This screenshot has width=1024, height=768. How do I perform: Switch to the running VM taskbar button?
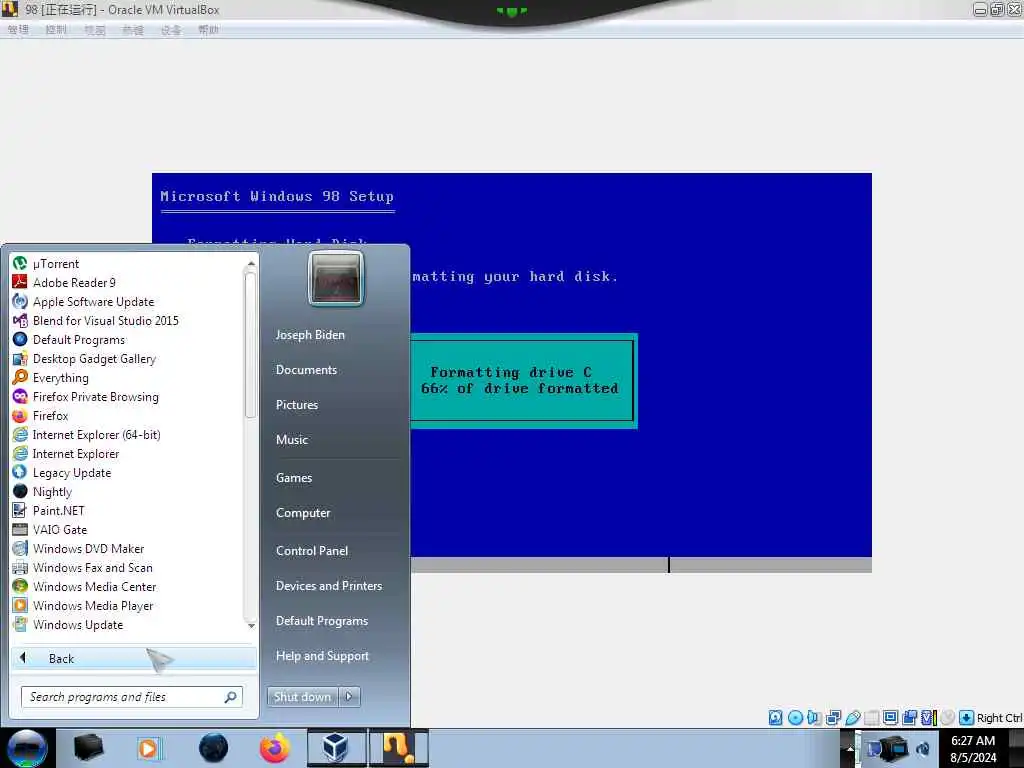pos(398,748)
